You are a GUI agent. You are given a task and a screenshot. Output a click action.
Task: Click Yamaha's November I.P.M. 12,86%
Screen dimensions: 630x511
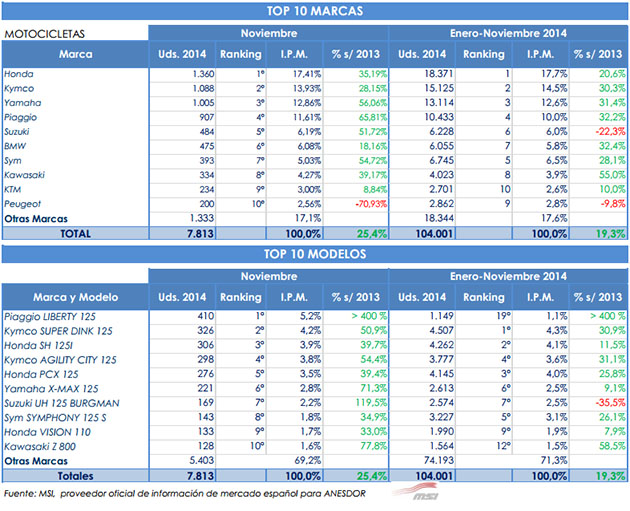coord(307,103)
